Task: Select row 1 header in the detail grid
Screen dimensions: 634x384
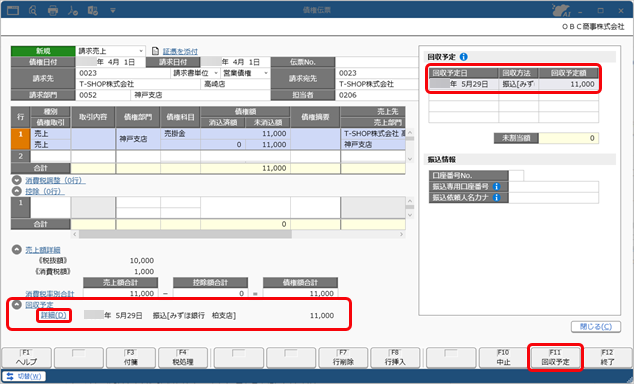Action: 21,139
